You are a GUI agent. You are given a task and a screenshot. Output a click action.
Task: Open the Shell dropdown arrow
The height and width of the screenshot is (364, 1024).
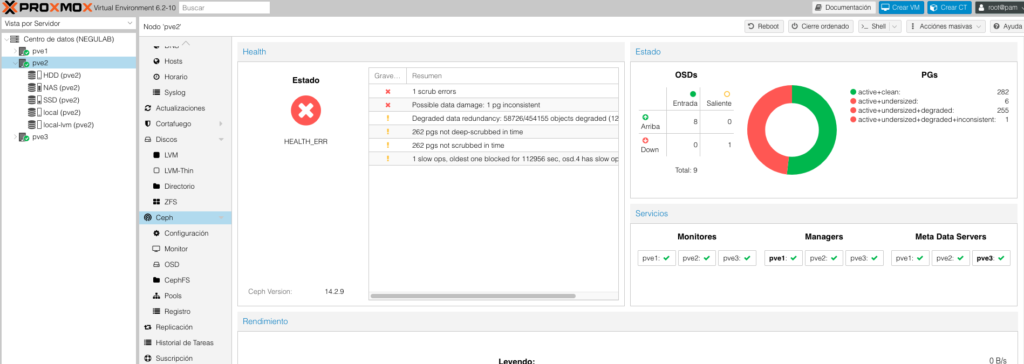point(894,27)
